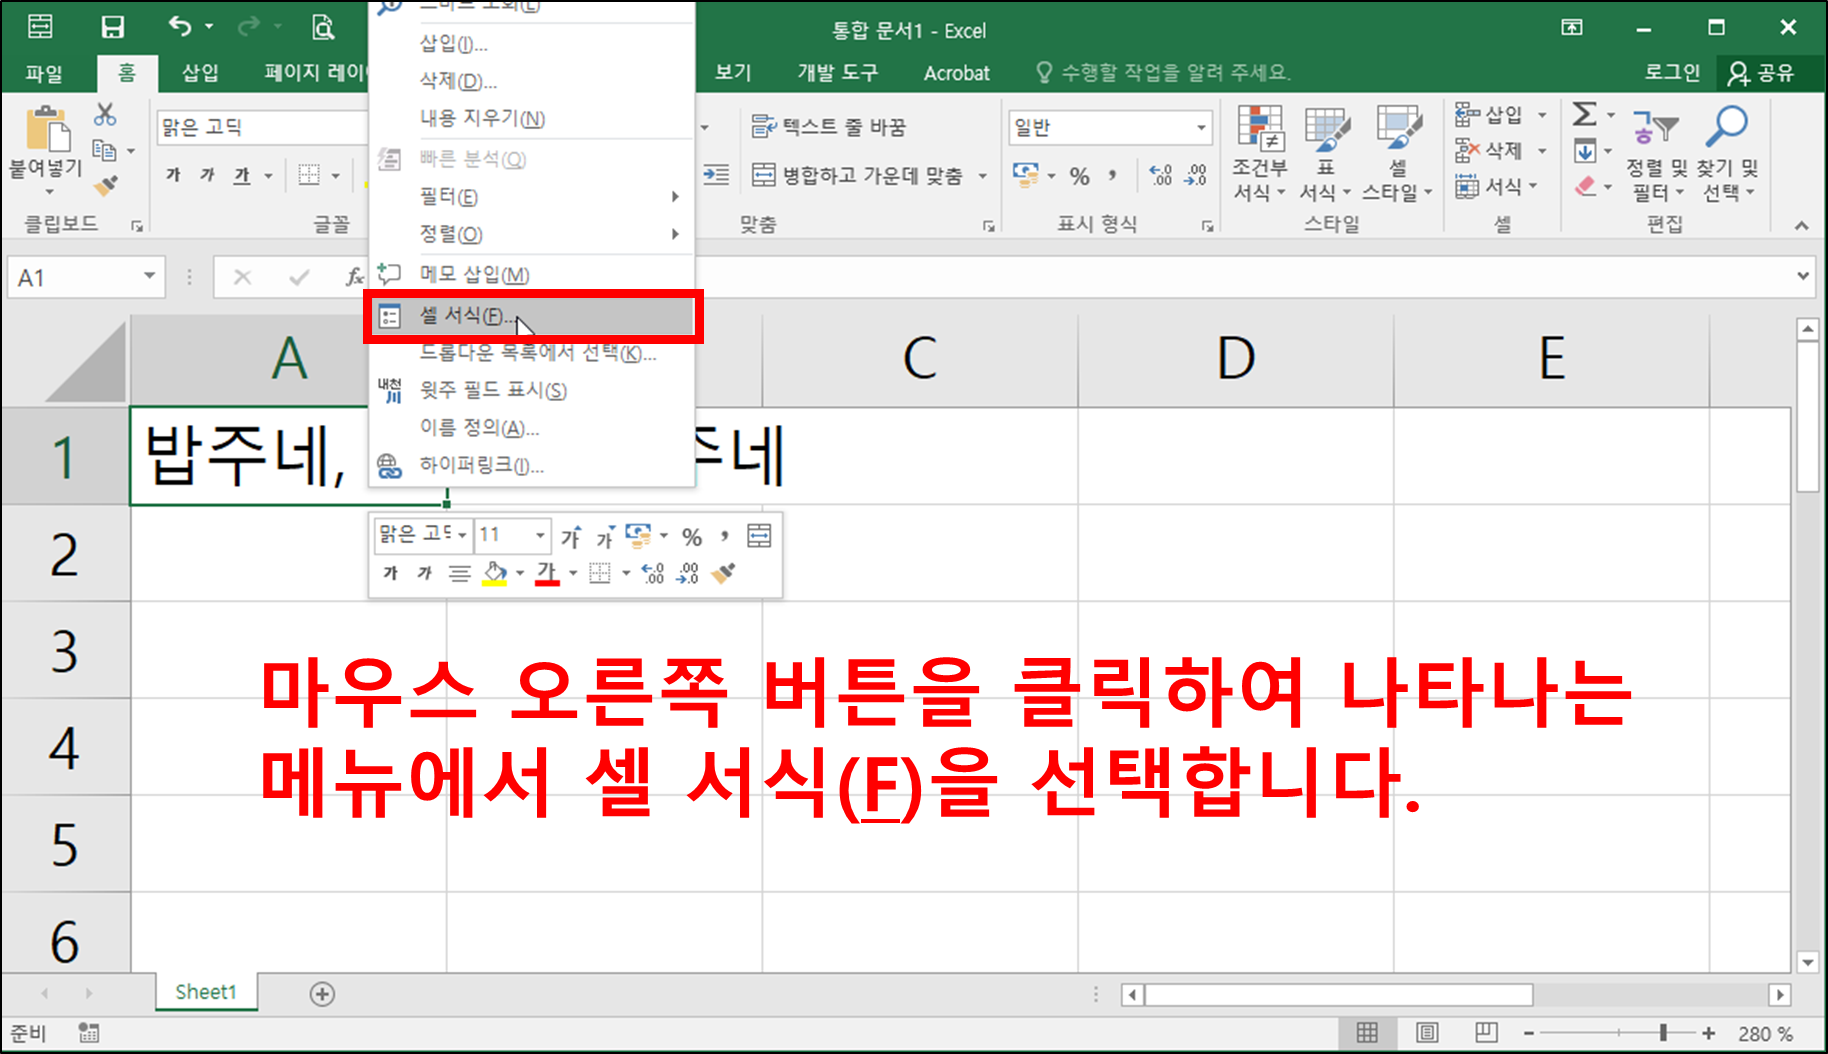The height and width of the screenshot is (1054, 1828).
Task: Toggle comma style in the ribbon
Action: [x=1113, y=176]
